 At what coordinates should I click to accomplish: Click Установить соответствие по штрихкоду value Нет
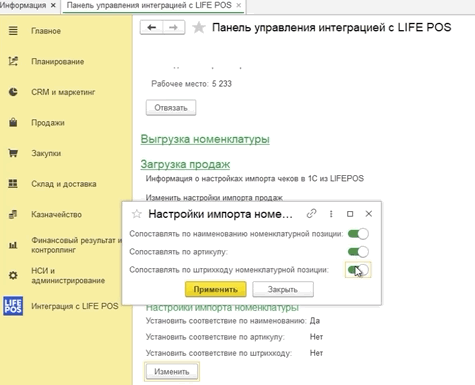316,353
